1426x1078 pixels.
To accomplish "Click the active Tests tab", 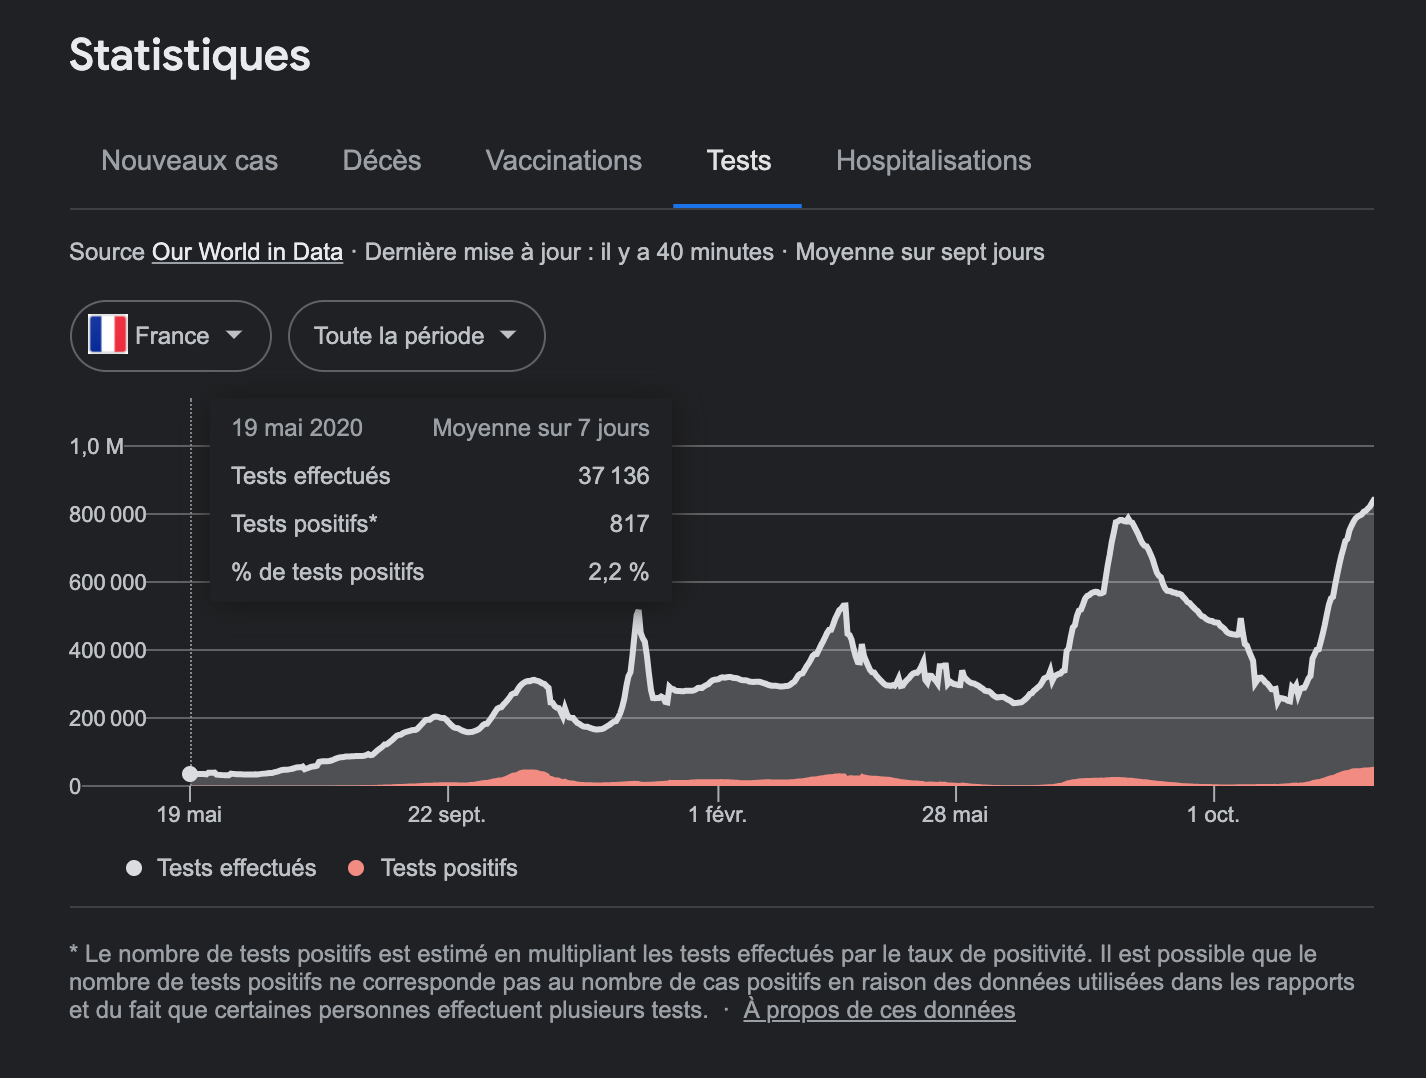I will 738,161.
